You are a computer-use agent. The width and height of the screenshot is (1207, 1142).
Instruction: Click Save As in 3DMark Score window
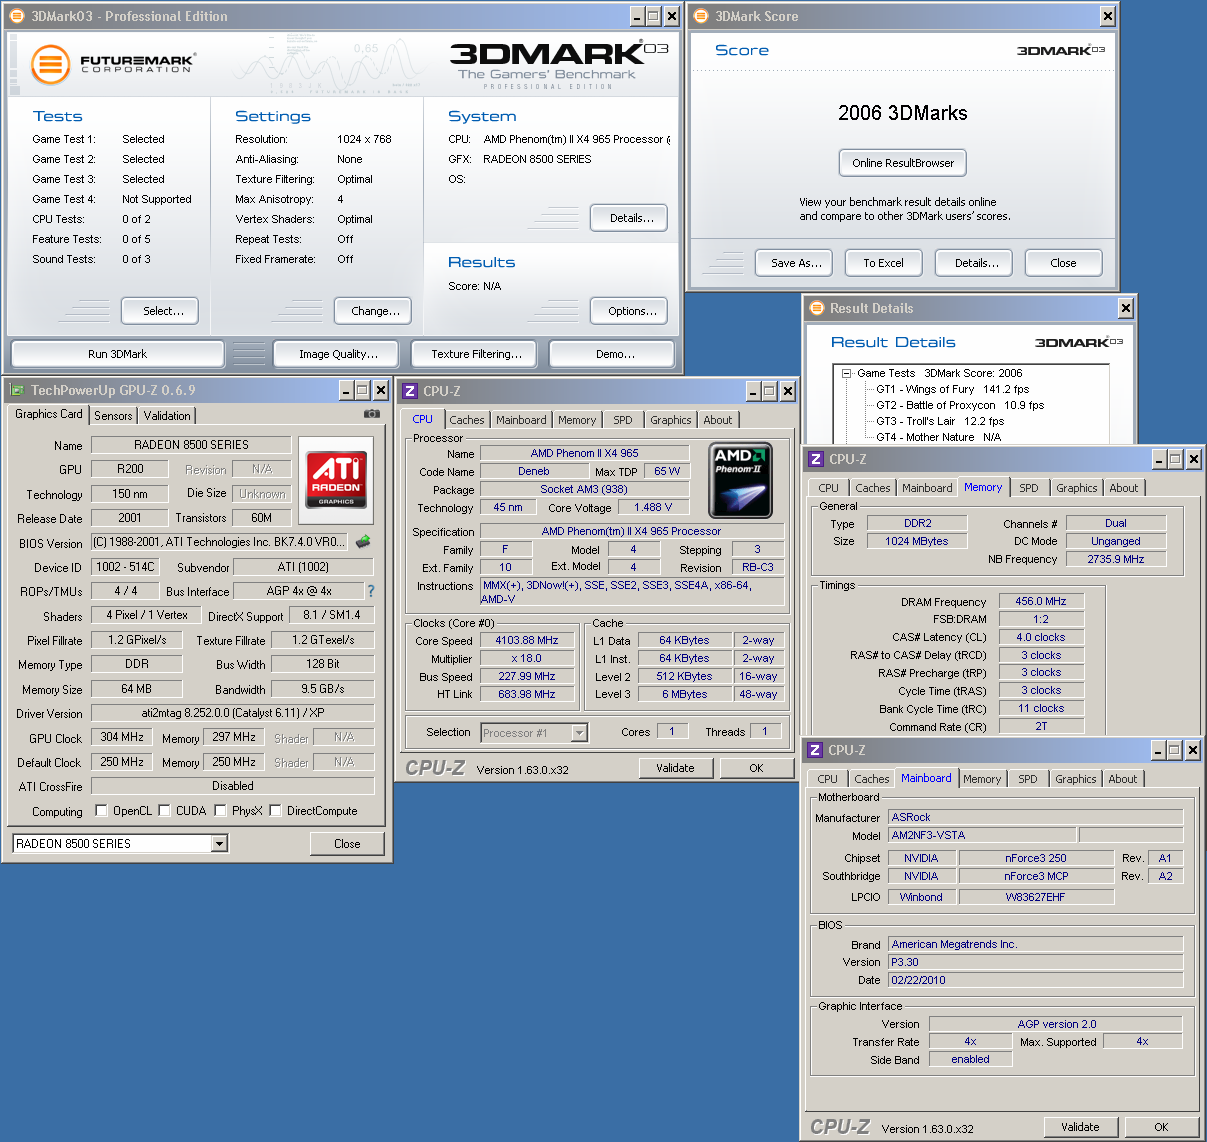point(796,263)
